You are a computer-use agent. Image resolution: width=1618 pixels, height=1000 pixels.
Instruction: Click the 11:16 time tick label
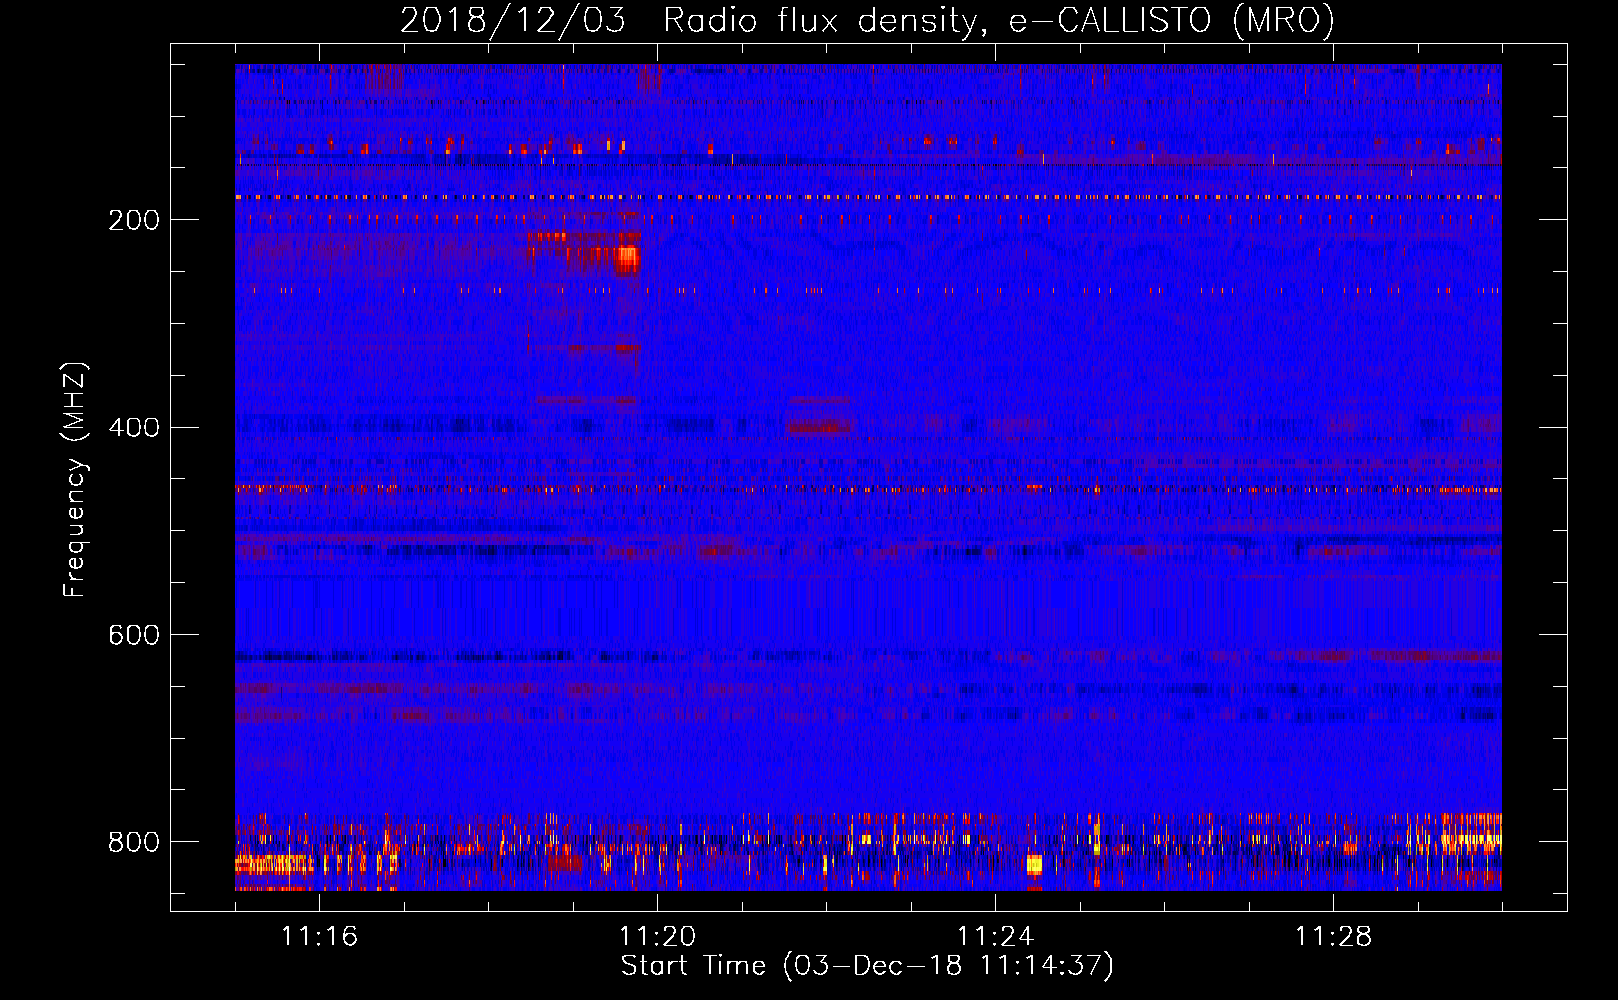(319, 937)
